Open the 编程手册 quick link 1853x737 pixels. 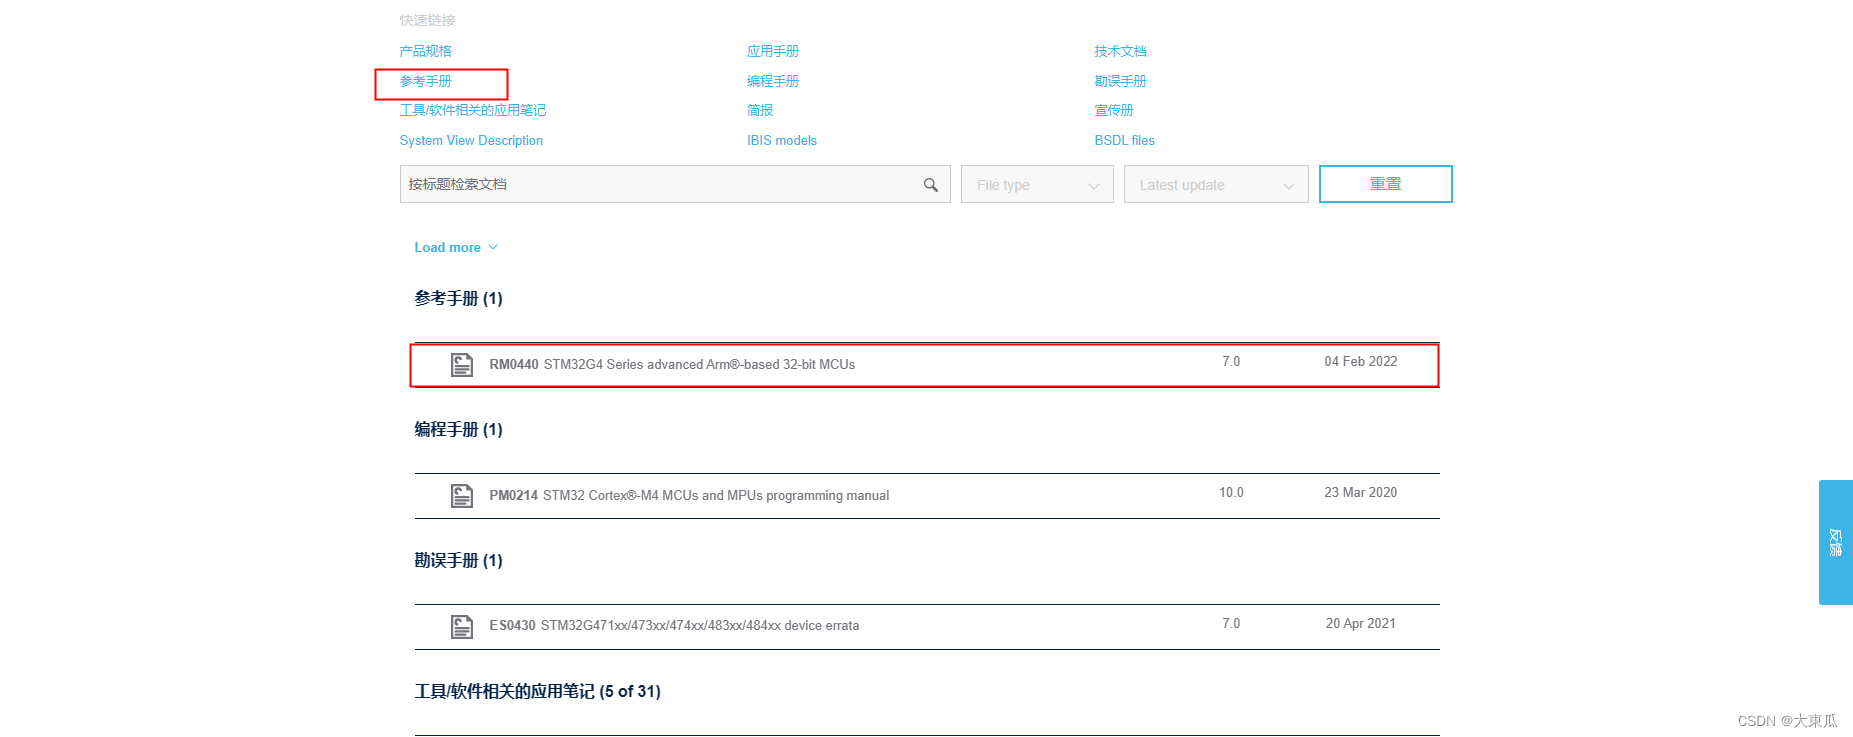[x=773, y=81]
